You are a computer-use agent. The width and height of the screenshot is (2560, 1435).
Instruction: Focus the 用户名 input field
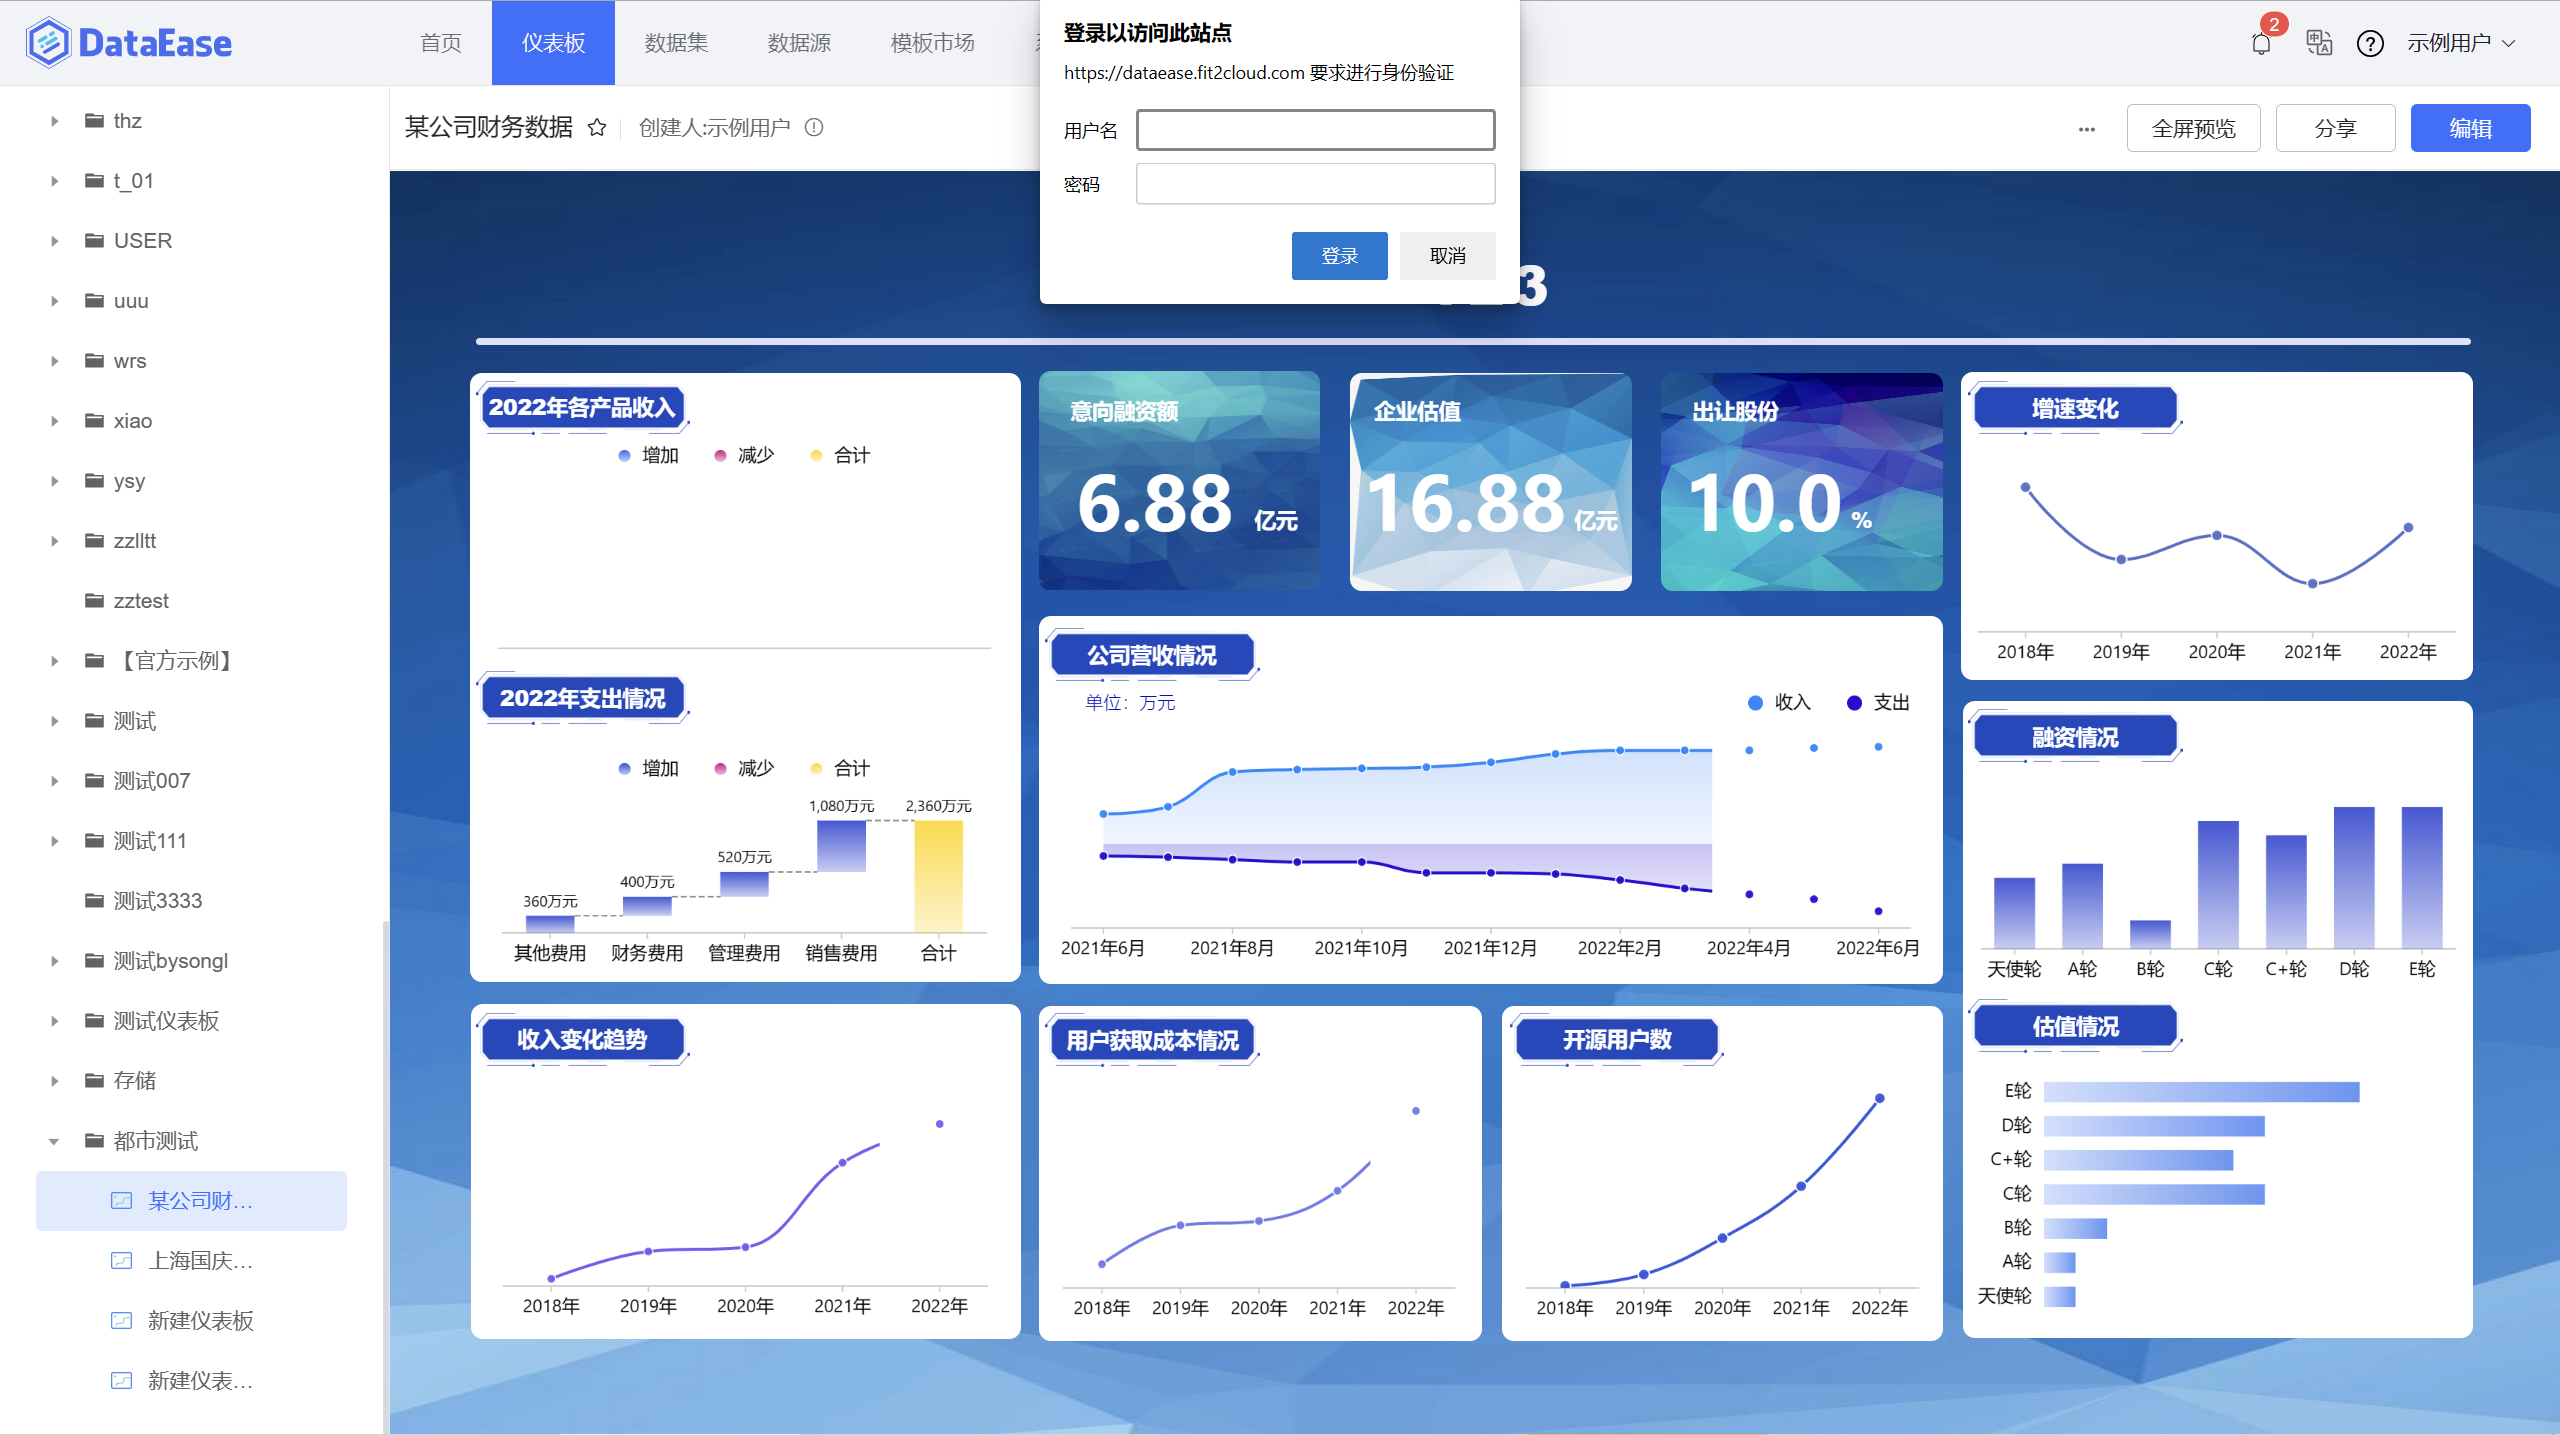point(1315,130)
